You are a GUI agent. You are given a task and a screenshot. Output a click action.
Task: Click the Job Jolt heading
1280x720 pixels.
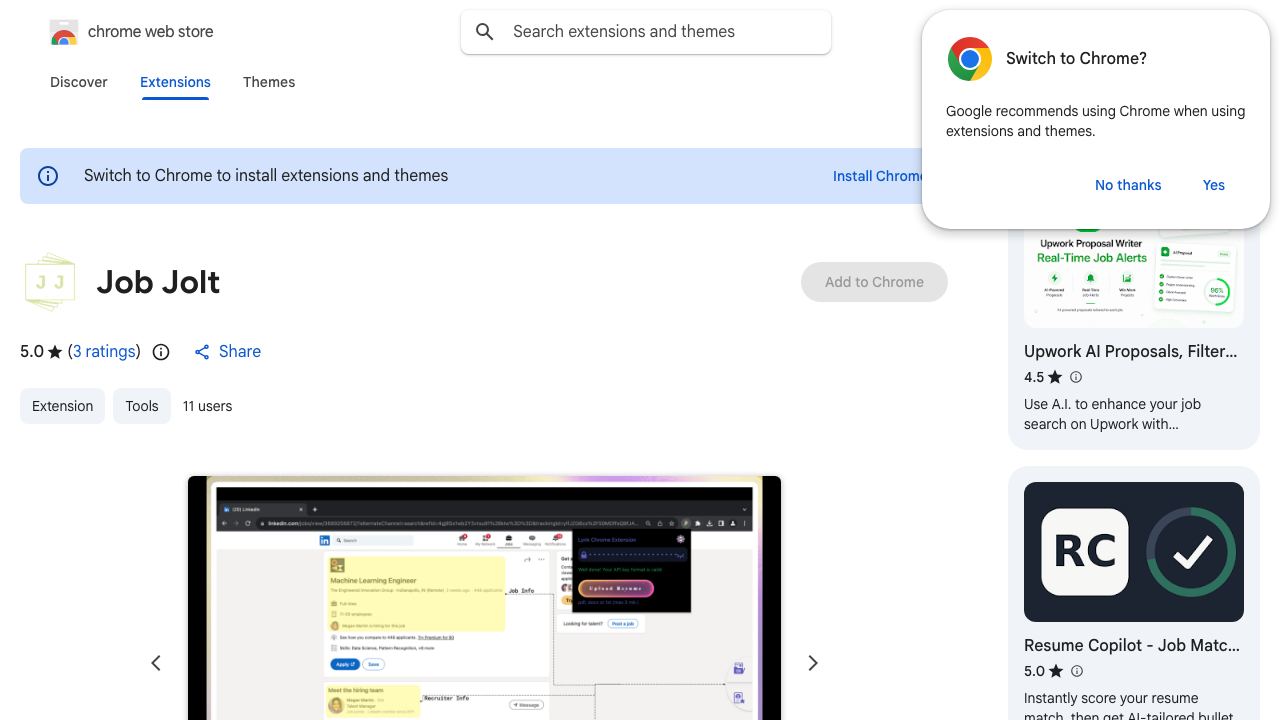[158, 282]
